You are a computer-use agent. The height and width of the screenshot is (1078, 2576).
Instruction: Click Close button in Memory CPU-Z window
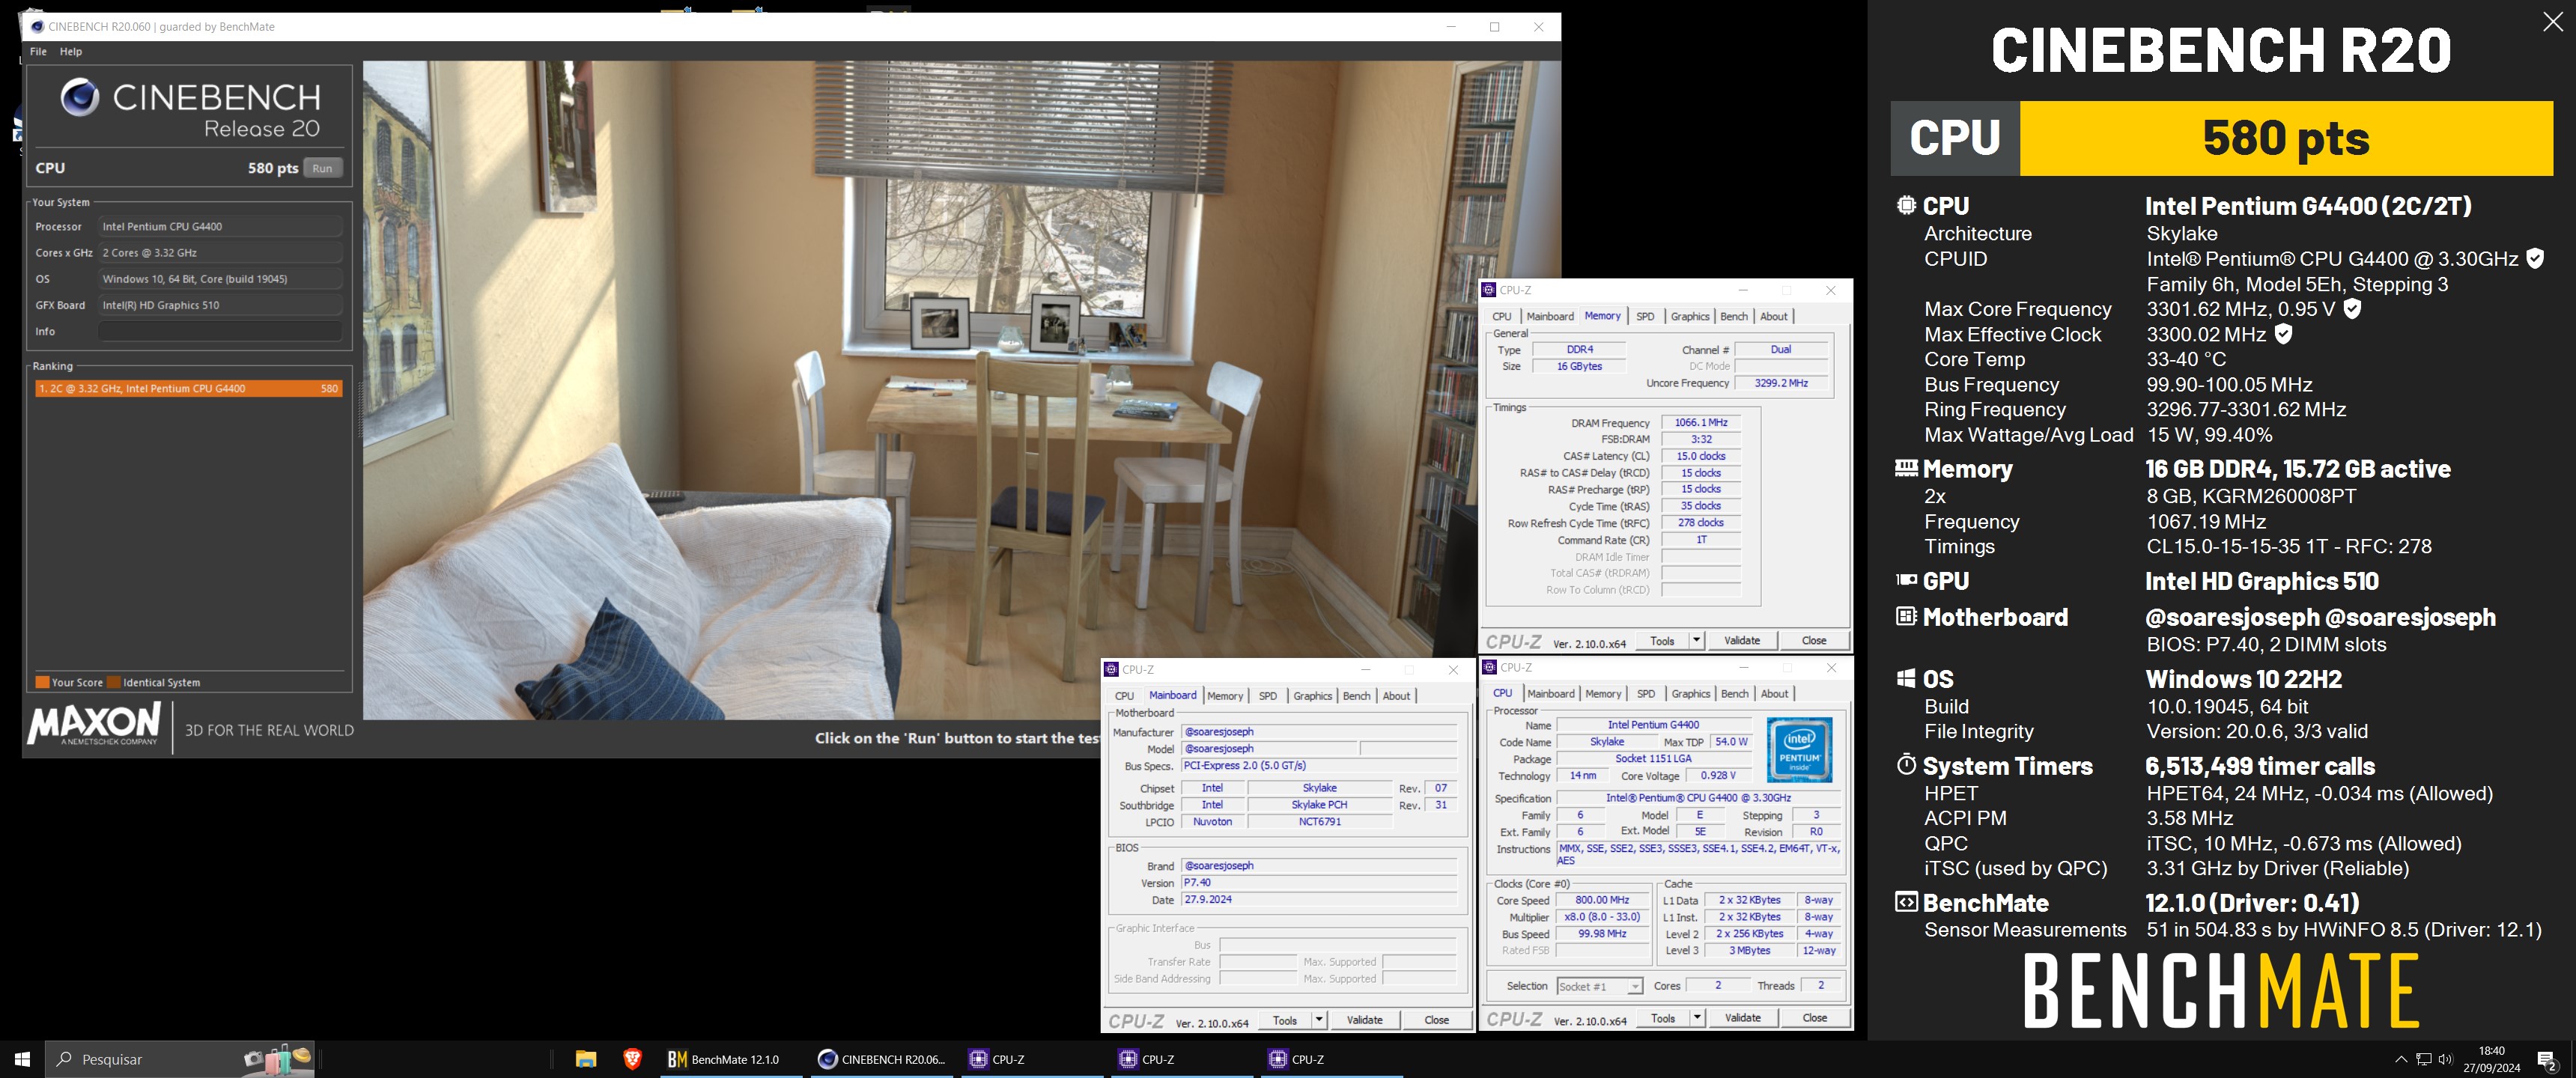point(1814,640)
